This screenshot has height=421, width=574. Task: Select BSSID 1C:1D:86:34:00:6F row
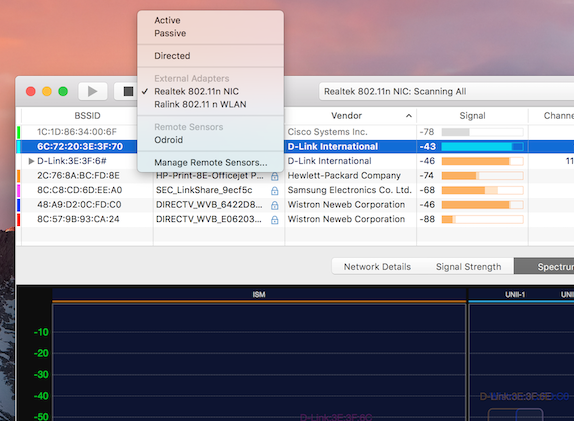pyautogui.click(x=77, y=132)
